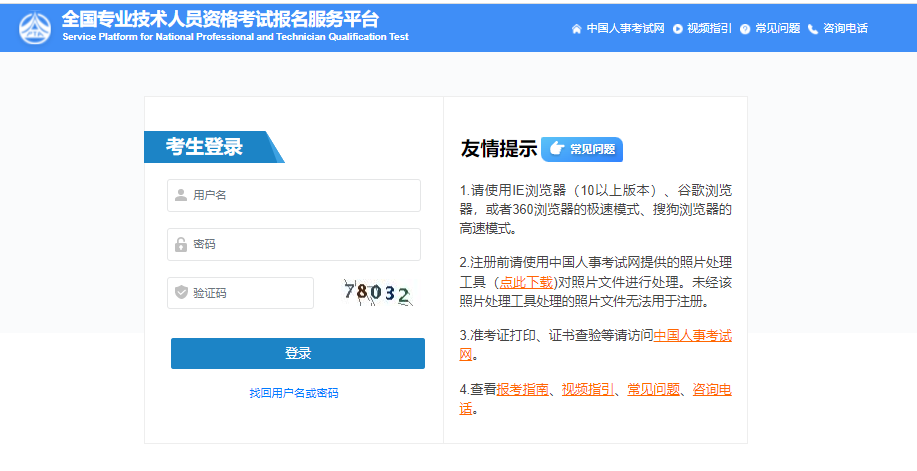
Task: Focus the 用户名 input field
Action: 300,195
